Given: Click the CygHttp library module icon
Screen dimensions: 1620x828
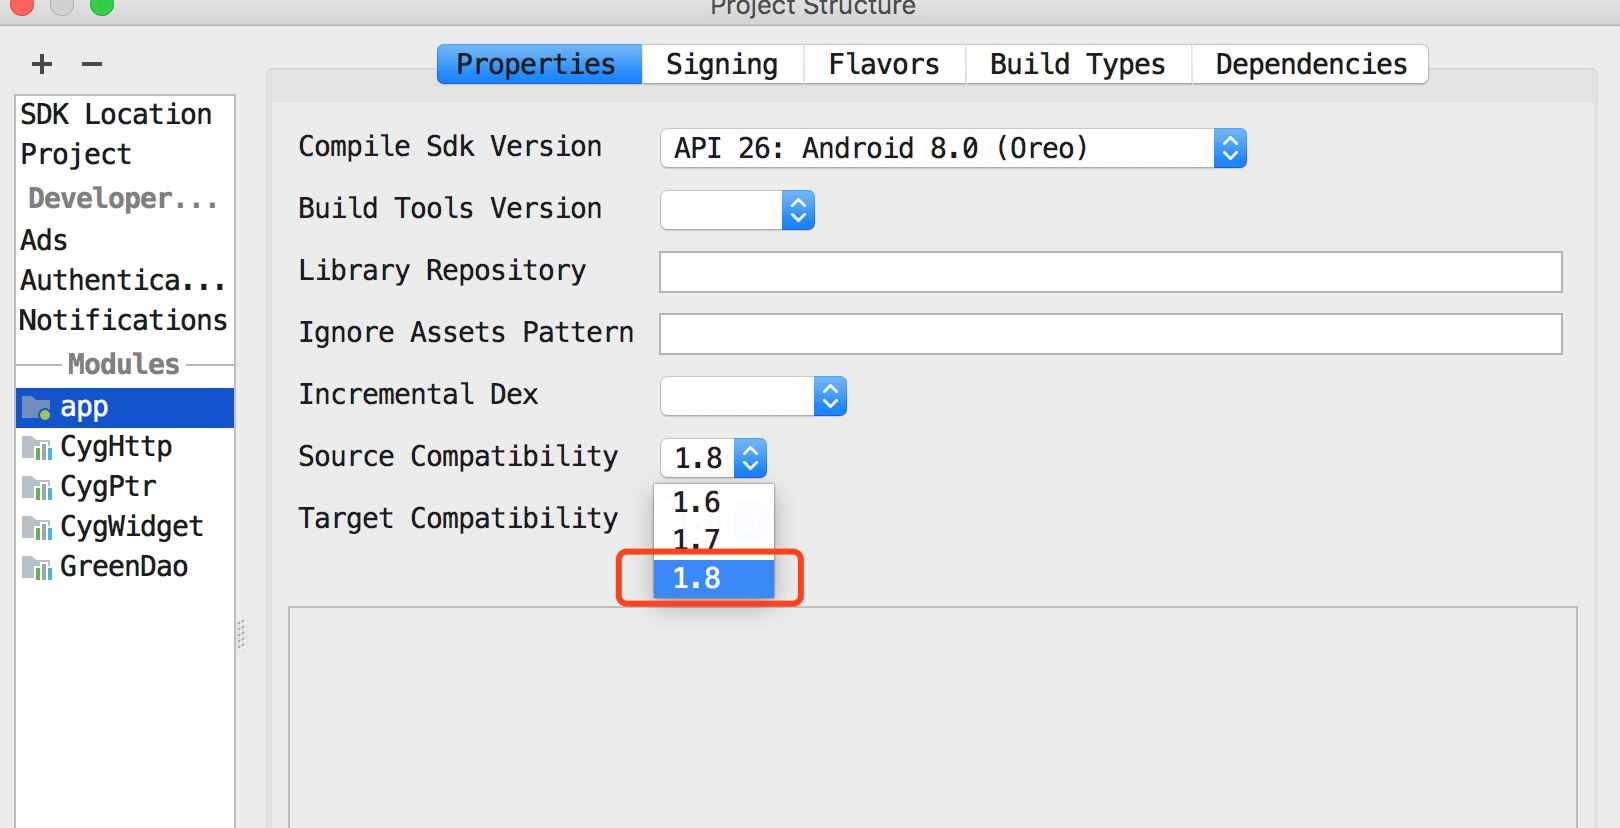Looking at the screenshot, I should pyautogui.click(x=36, y=448).
